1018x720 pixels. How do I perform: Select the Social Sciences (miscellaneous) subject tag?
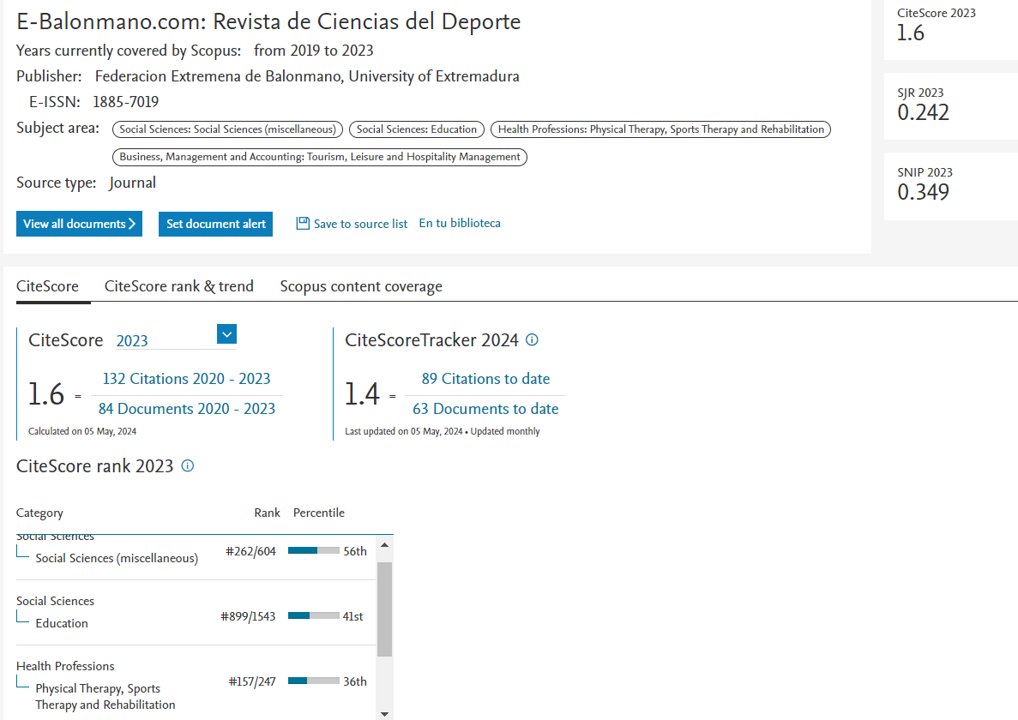tap(227, 129)
